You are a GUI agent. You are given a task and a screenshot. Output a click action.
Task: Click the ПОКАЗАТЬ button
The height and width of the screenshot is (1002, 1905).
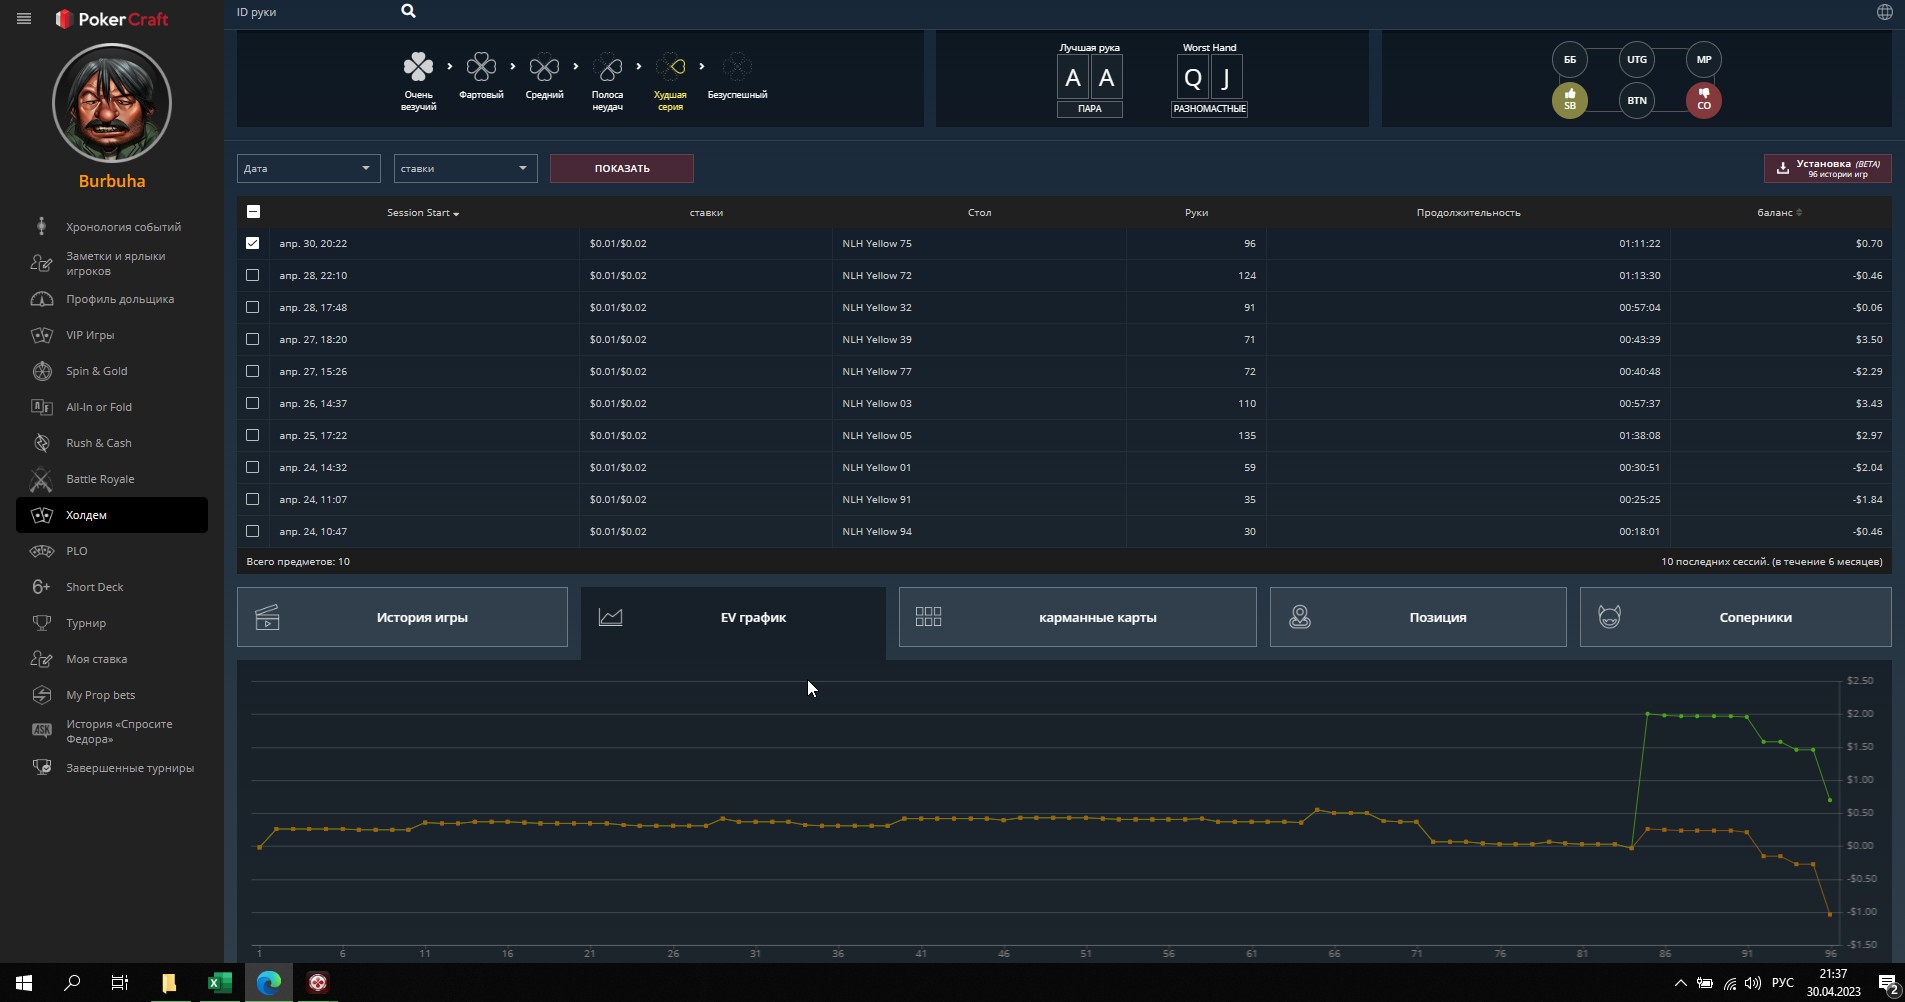622,168
